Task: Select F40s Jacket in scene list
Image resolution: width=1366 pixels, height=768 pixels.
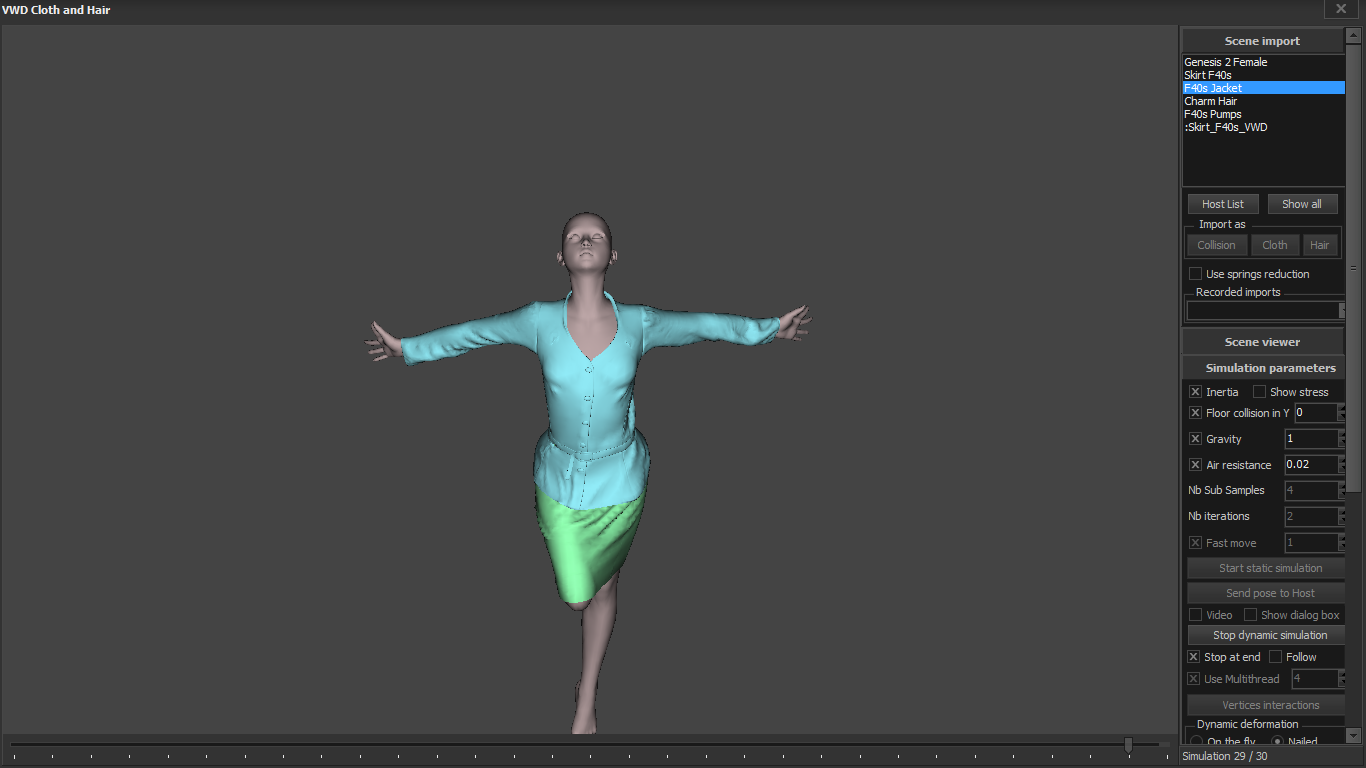Action: [1264, 88]
